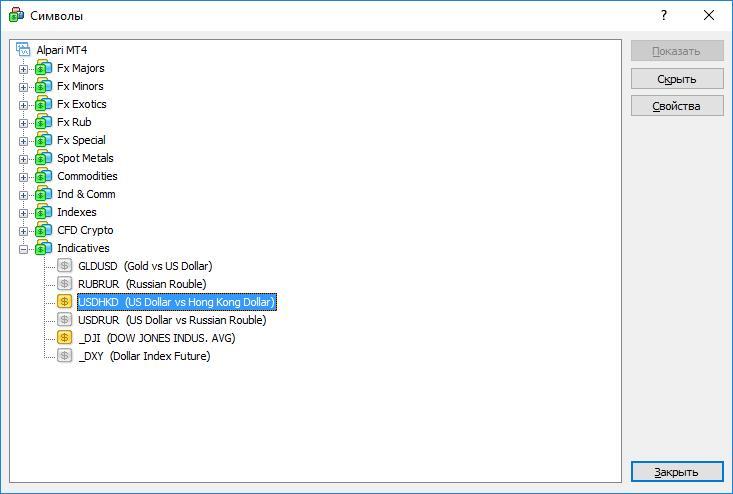Select the Fx Exotics tree item
The height and width of the screenshot is (494, 733).
click(x=81, y=104)
